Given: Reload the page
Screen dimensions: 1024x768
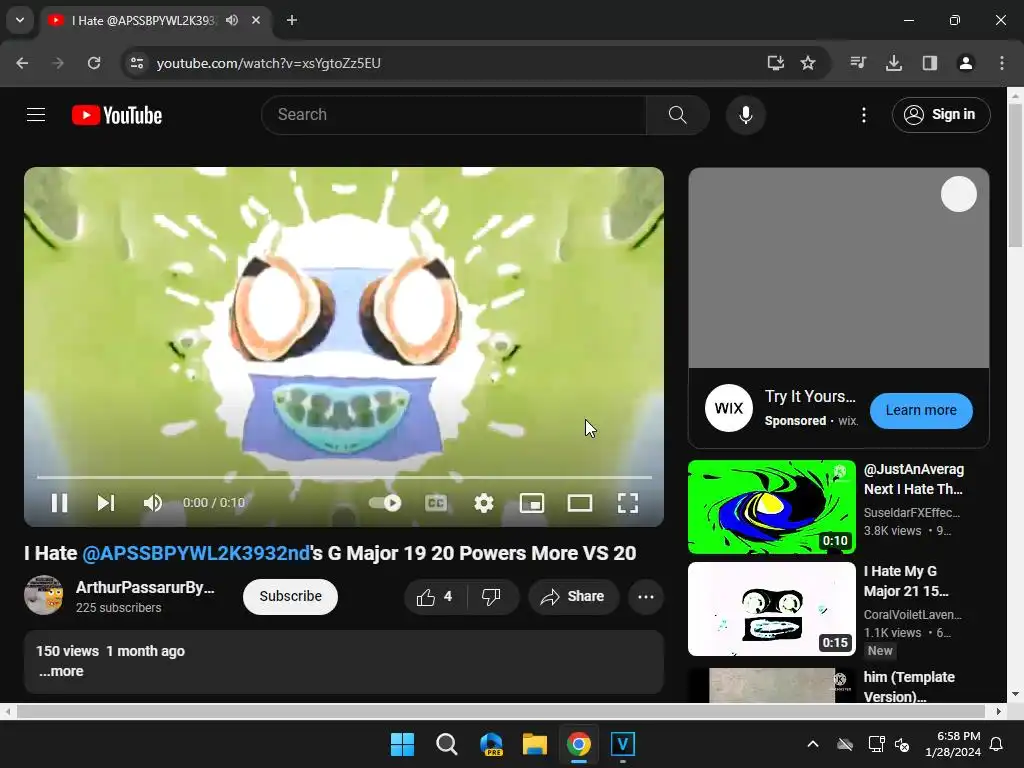Looking at the screenshot, I should coord(94,63).
